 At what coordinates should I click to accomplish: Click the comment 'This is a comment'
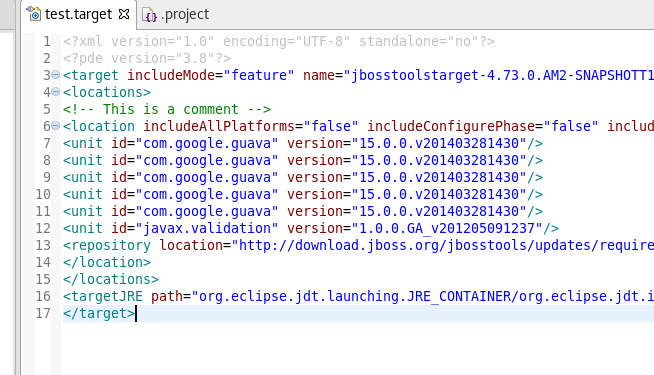(x=167, y=109)
